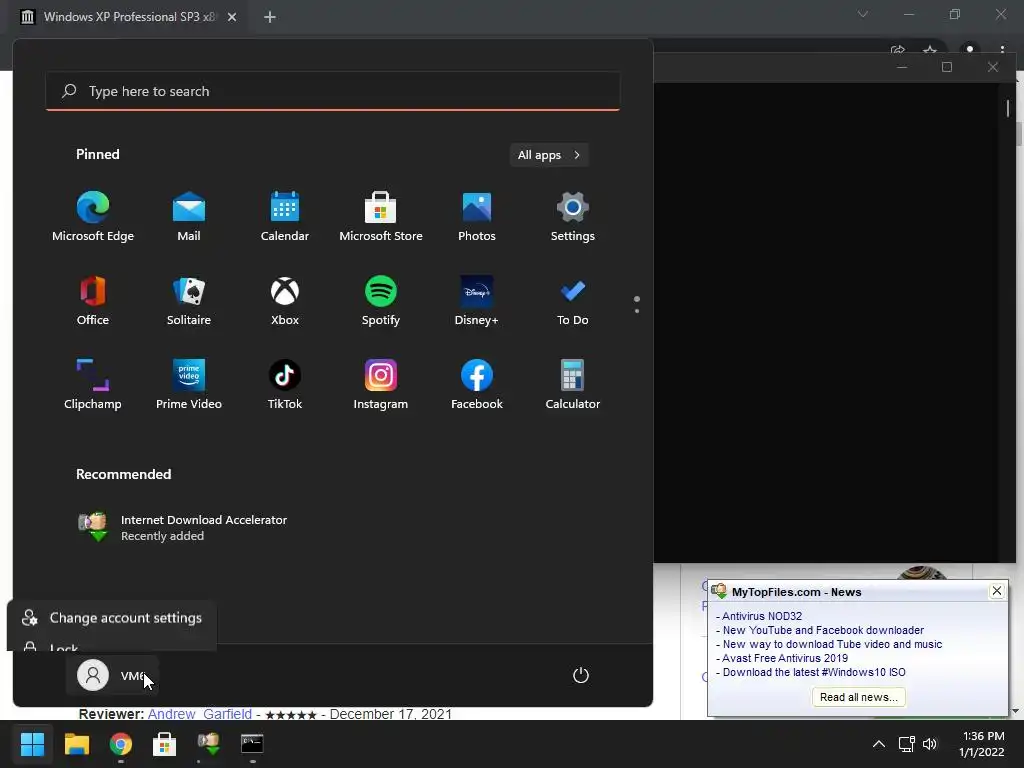Show all apps list

click(549, 155)
